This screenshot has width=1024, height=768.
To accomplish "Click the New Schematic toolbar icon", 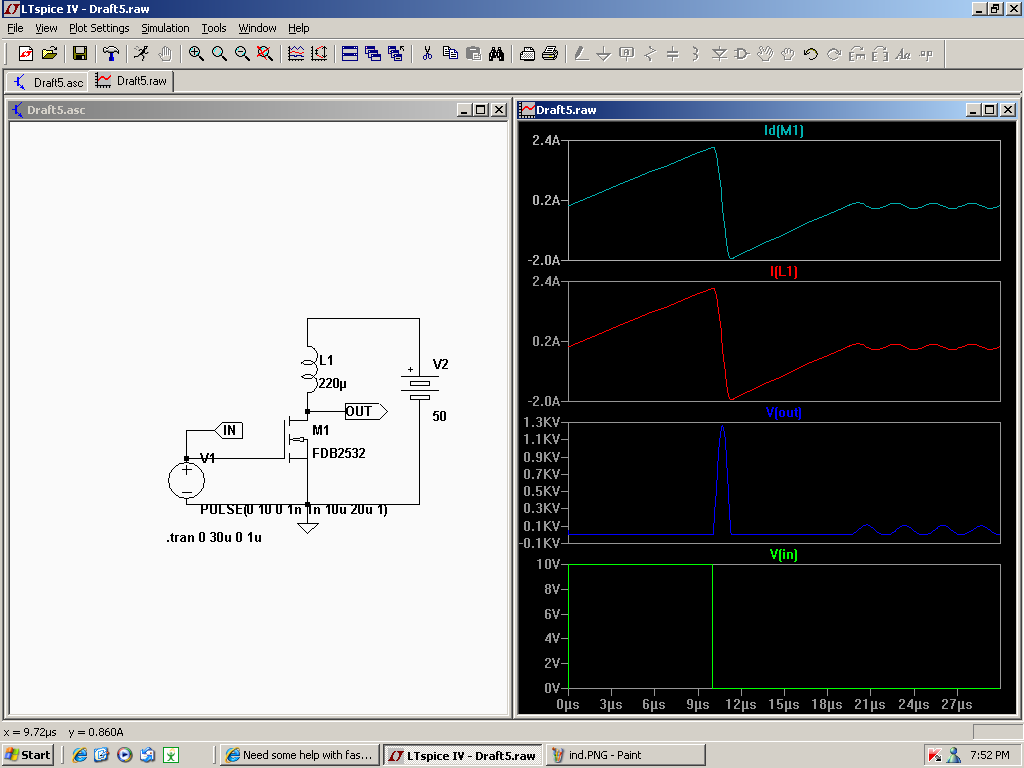I will 26,54.
